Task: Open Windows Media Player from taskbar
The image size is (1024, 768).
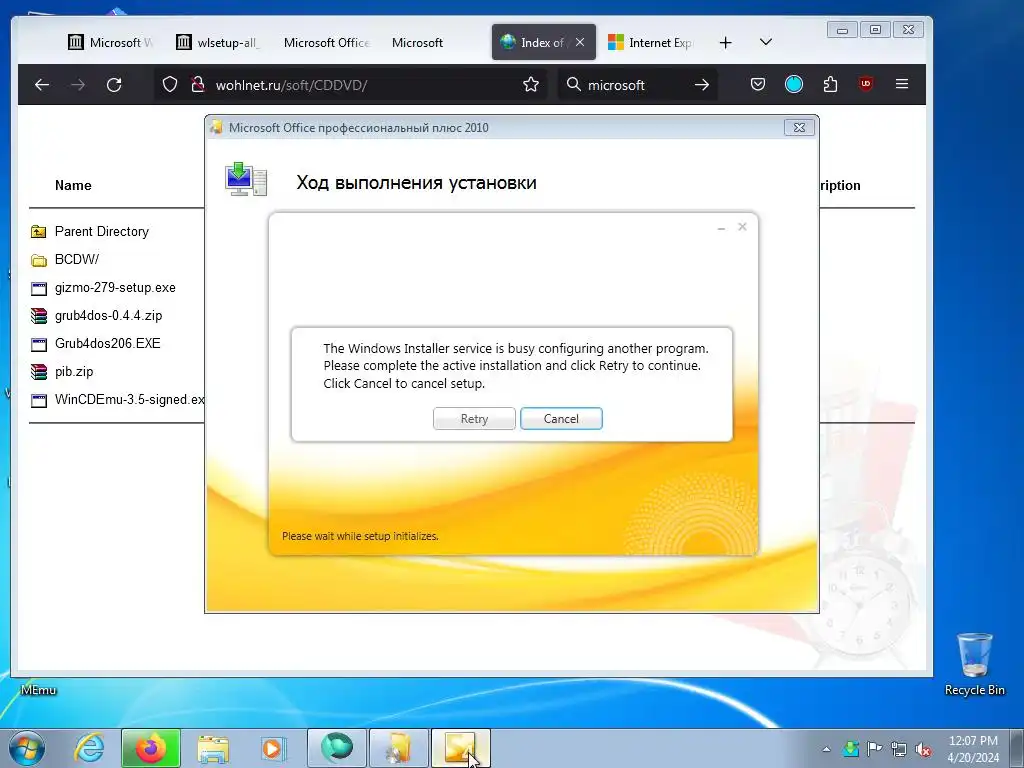Action: pyautogui.click(x=273, y=748)
